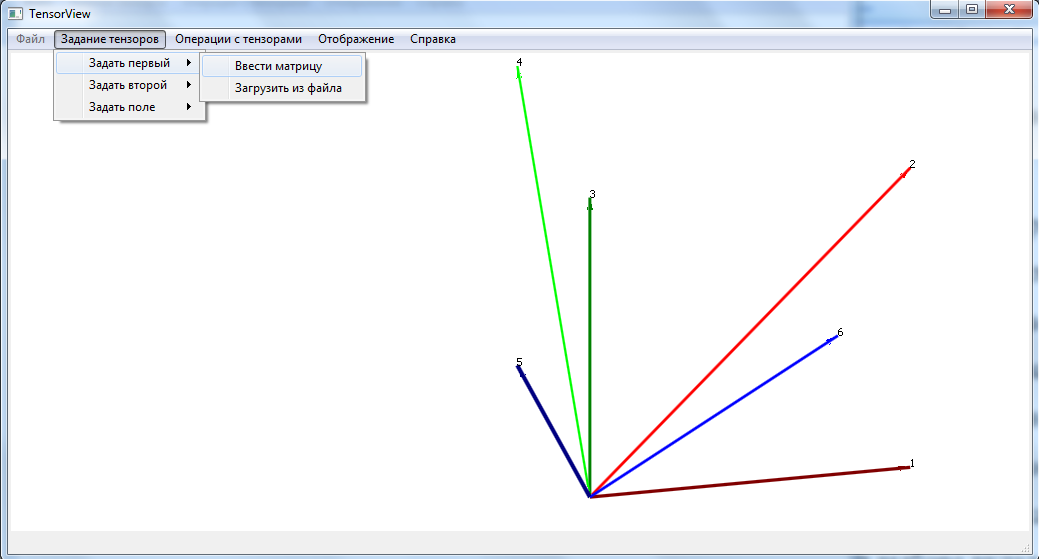Maximize the TensorView window
The image size is (1039, 559).
pyautogui.click(x=972, y=9)
